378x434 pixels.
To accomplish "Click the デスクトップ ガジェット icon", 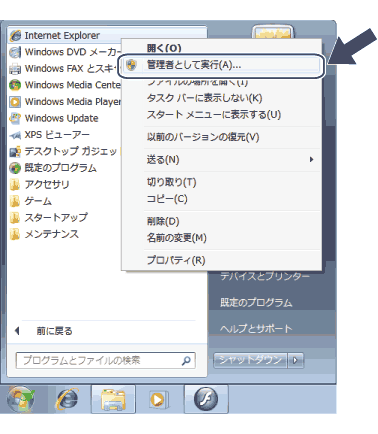I will click(x=15, y=152).
